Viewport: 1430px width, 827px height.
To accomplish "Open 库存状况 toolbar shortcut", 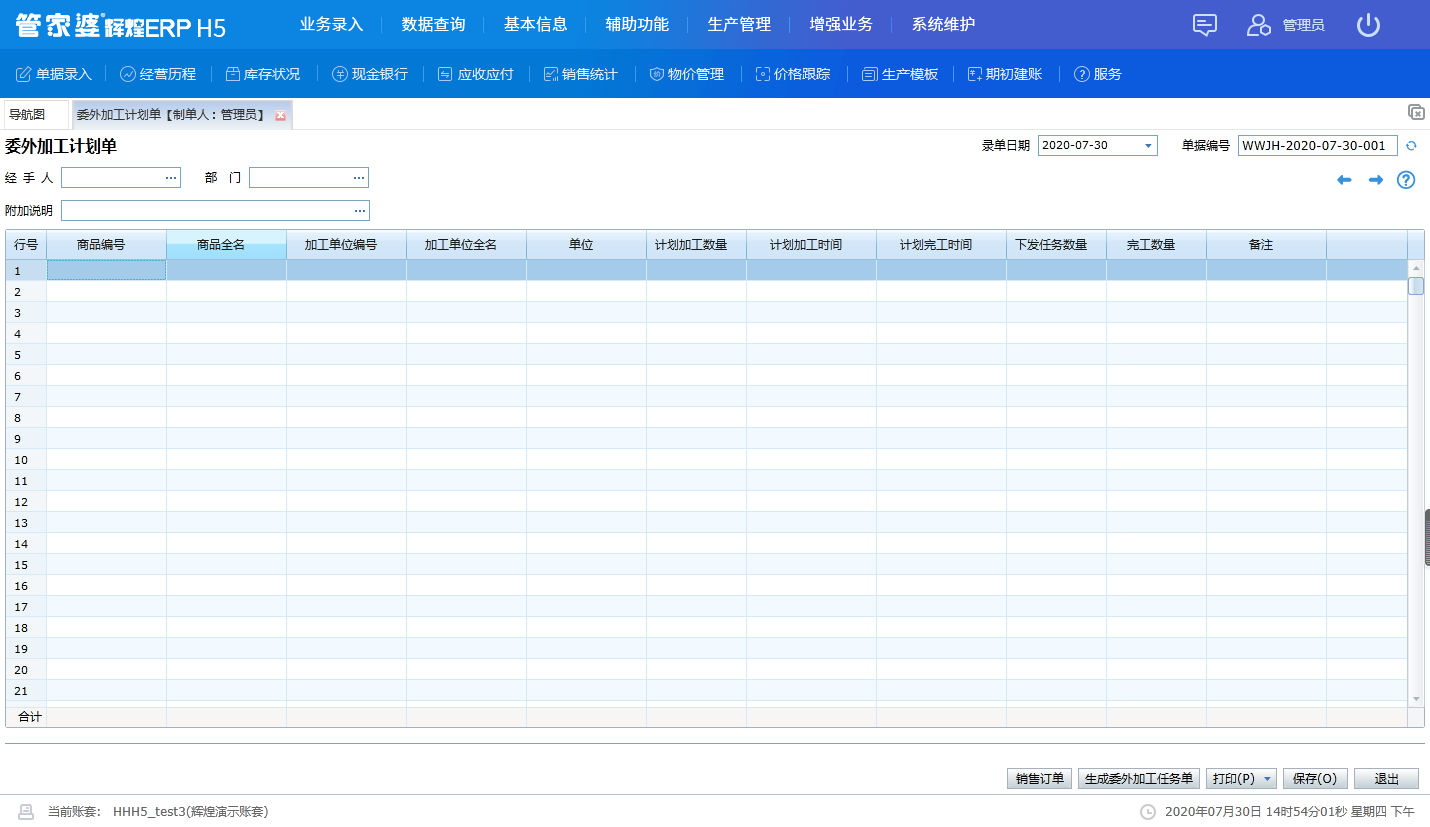I will click(x=262, y=74).
